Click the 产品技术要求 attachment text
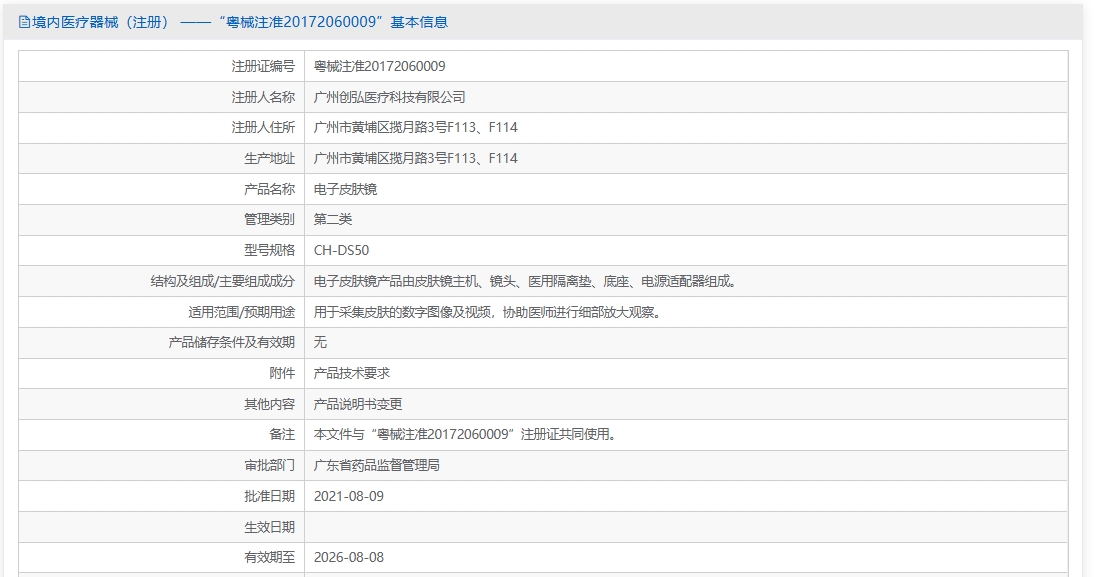Viewport: 1094px width, 577px height. pos(352,373)
